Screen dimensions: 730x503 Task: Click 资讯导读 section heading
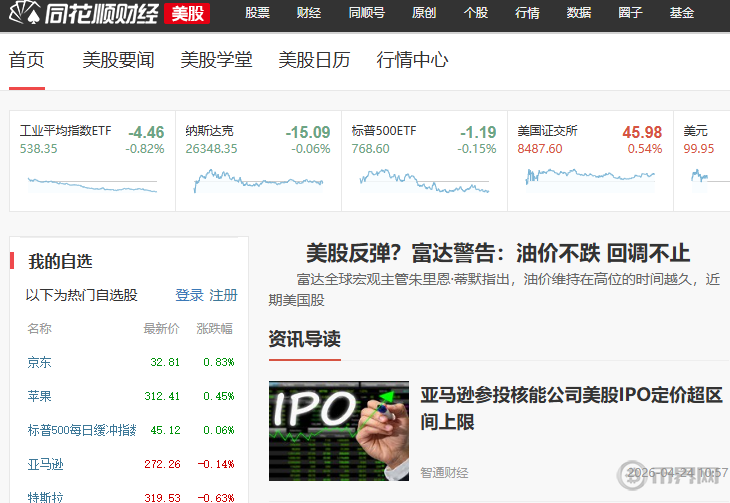point(304,339)
